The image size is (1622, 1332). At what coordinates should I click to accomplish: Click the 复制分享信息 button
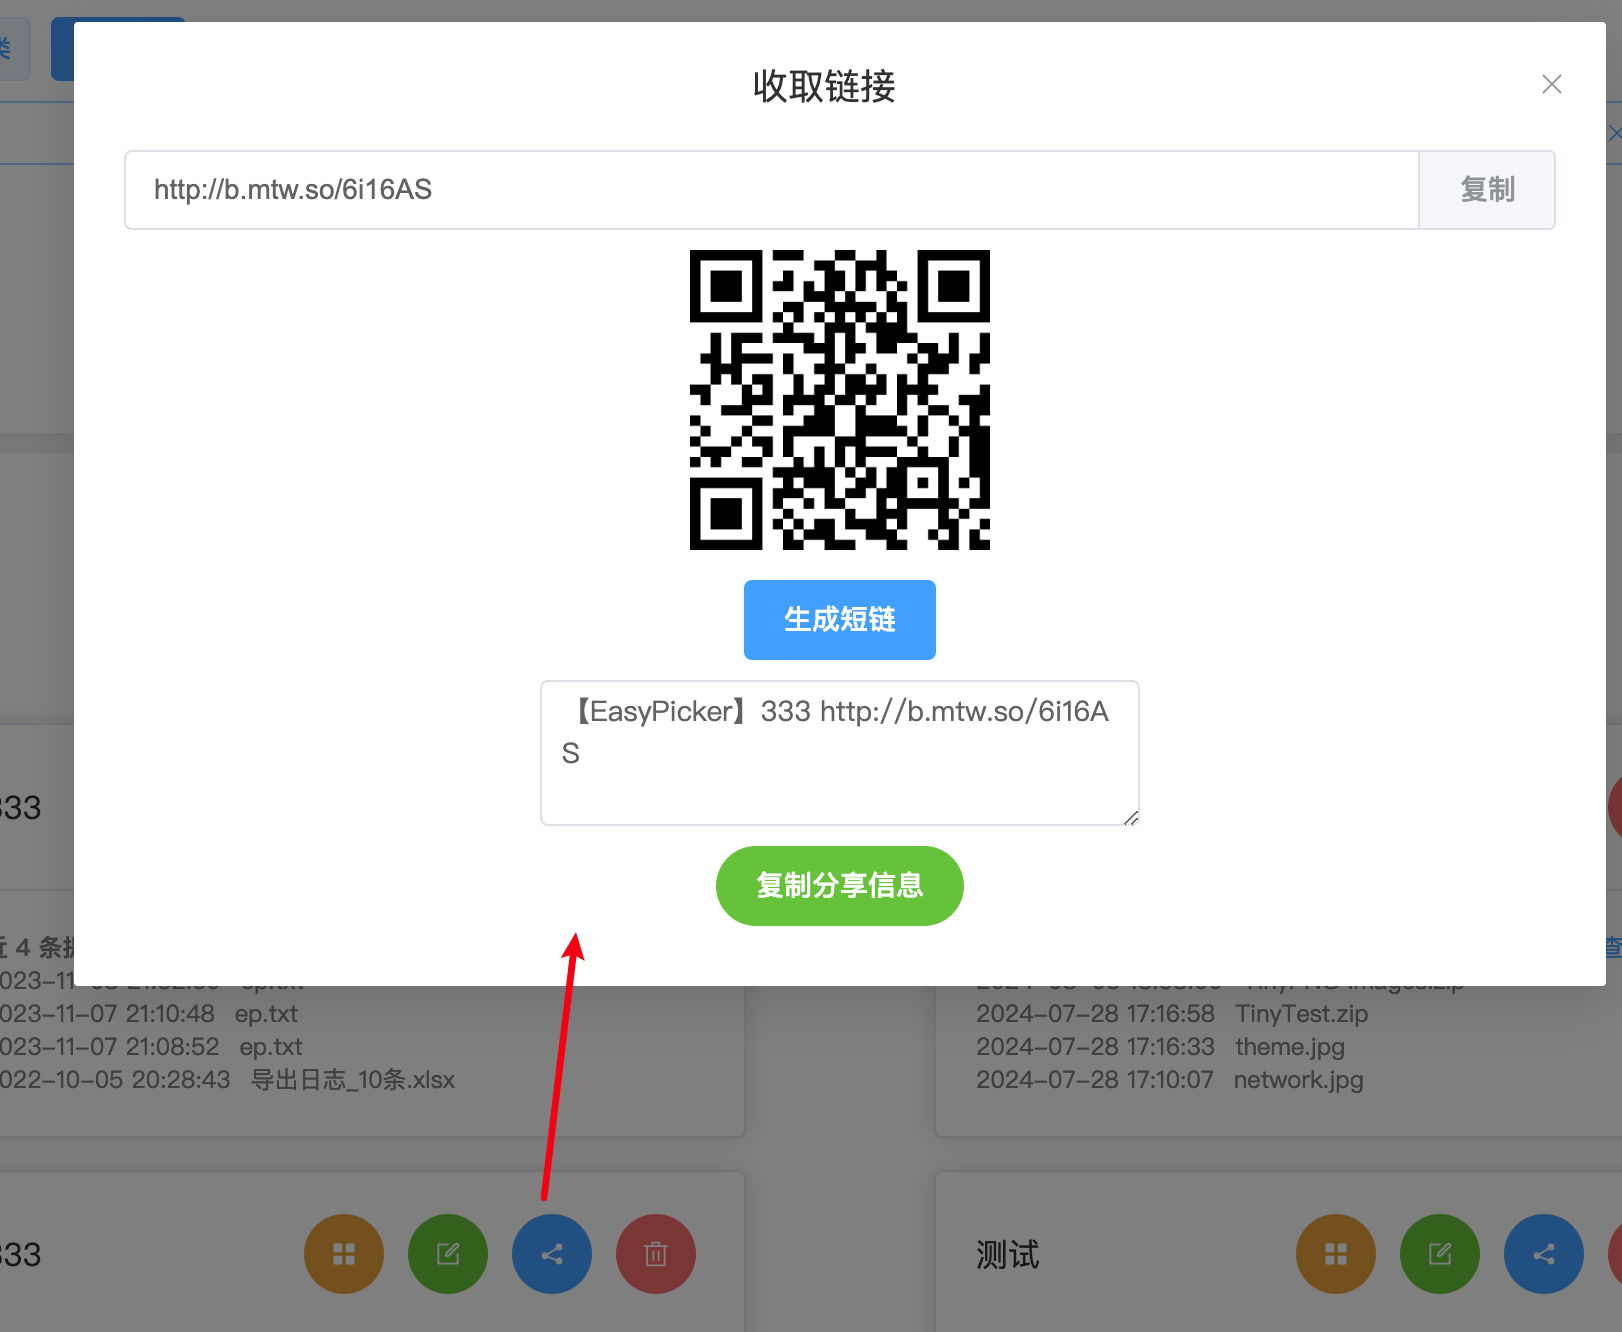click(840, 886)
